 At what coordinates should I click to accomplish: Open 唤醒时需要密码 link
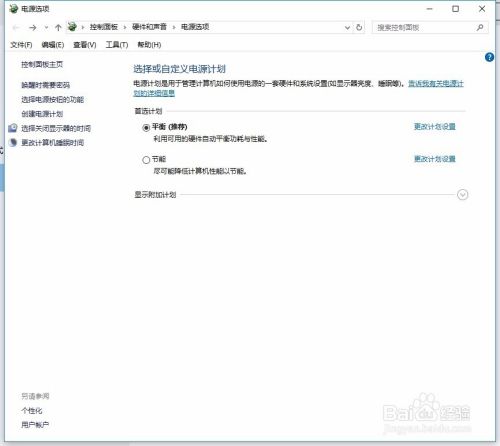point(46,85)
